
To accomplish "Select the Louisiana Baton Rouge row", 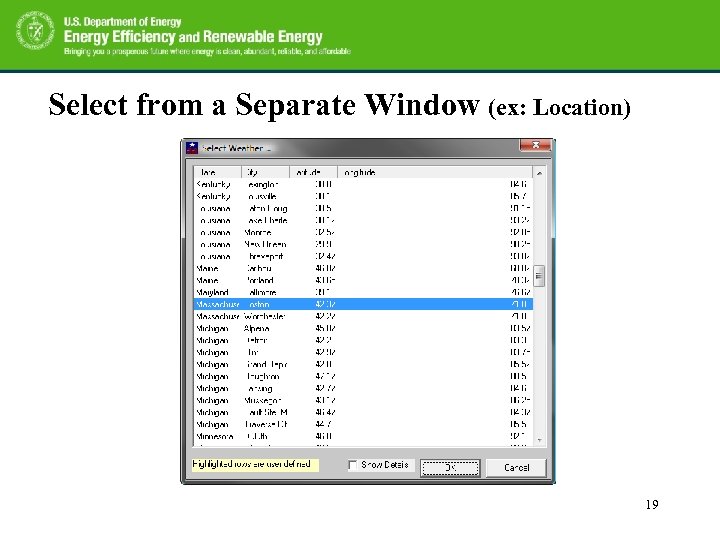I will tap(363, 208).
